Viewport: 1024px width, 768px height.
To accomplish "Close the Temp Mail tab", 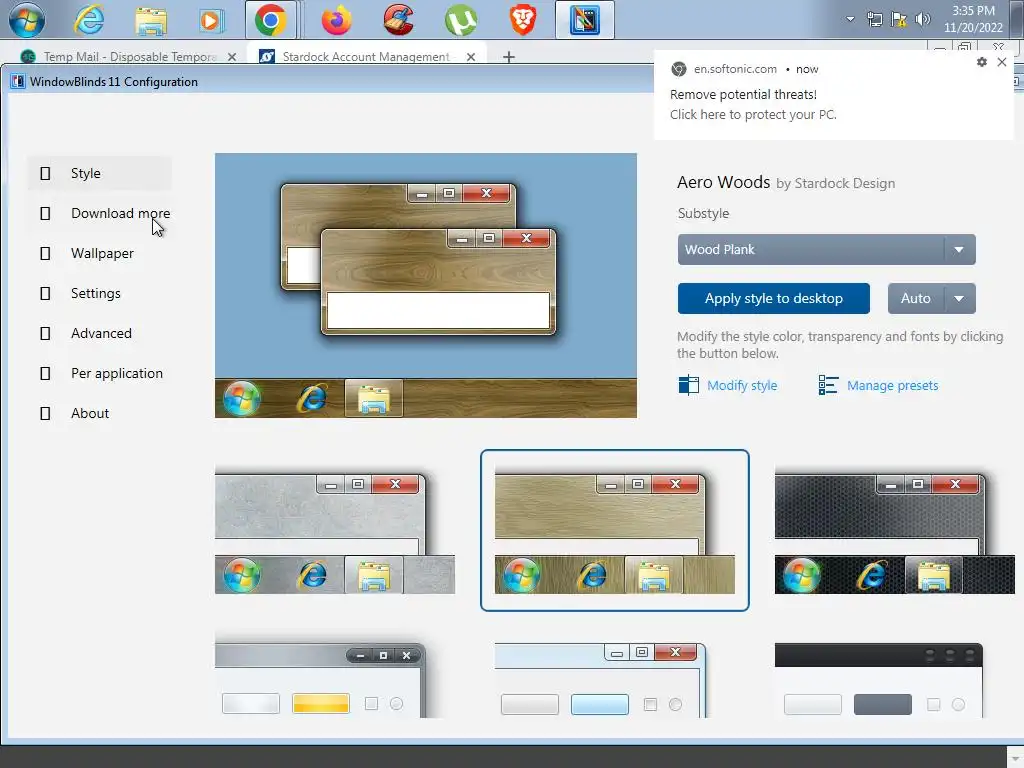I will [x=232, y=57].
